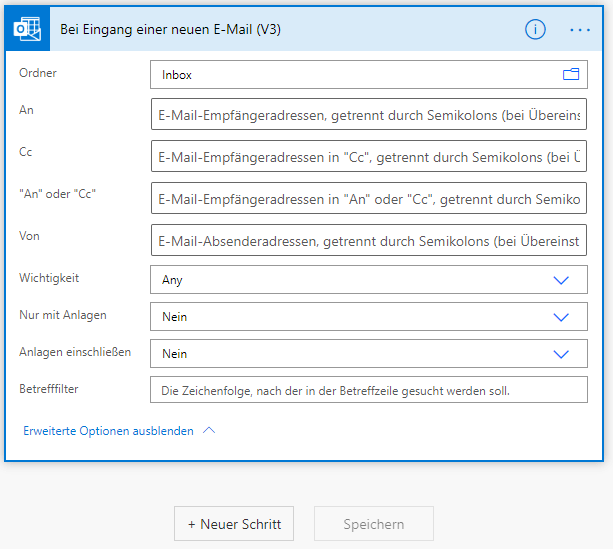The image size is (613, 549).
Task: Click the Betrefffilter input field
Action: click(369, 389)
